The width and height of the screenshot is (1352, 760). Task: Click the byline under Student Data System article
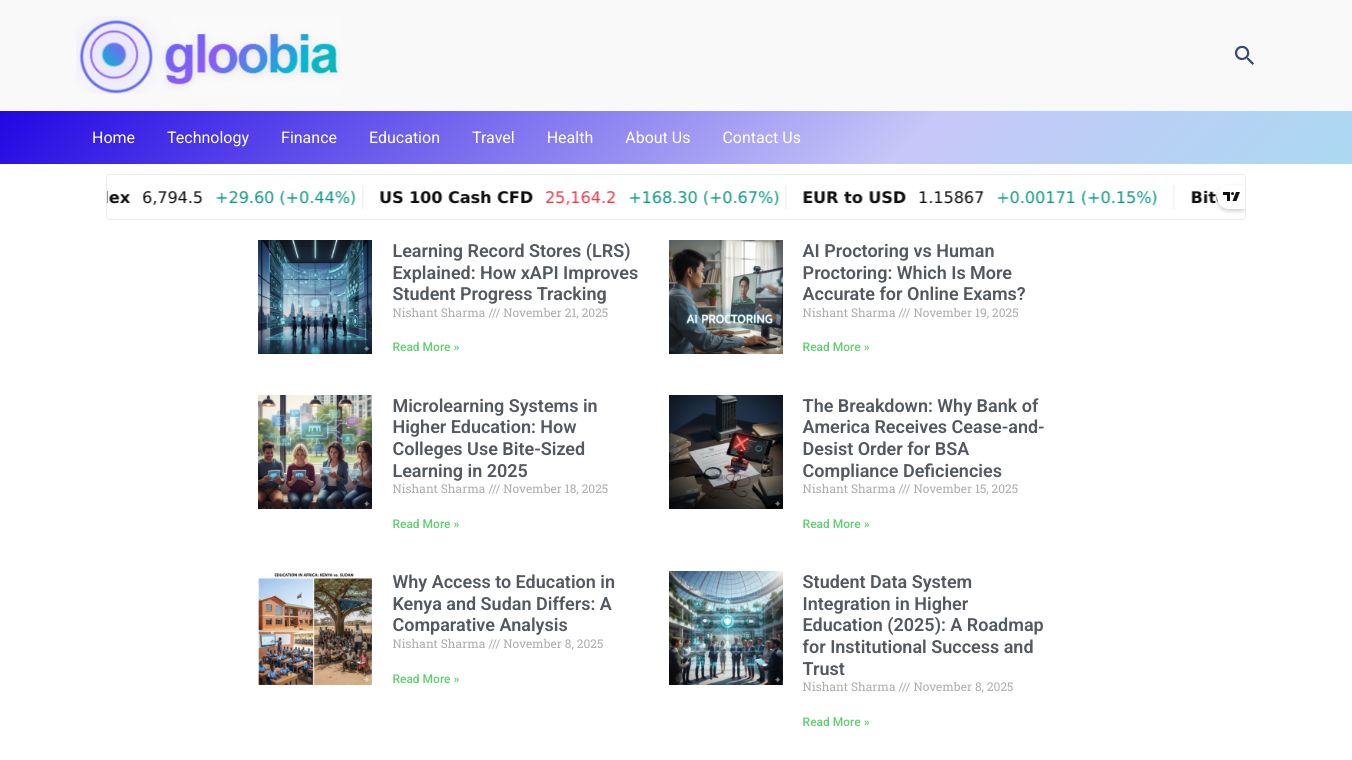(908, 687)
